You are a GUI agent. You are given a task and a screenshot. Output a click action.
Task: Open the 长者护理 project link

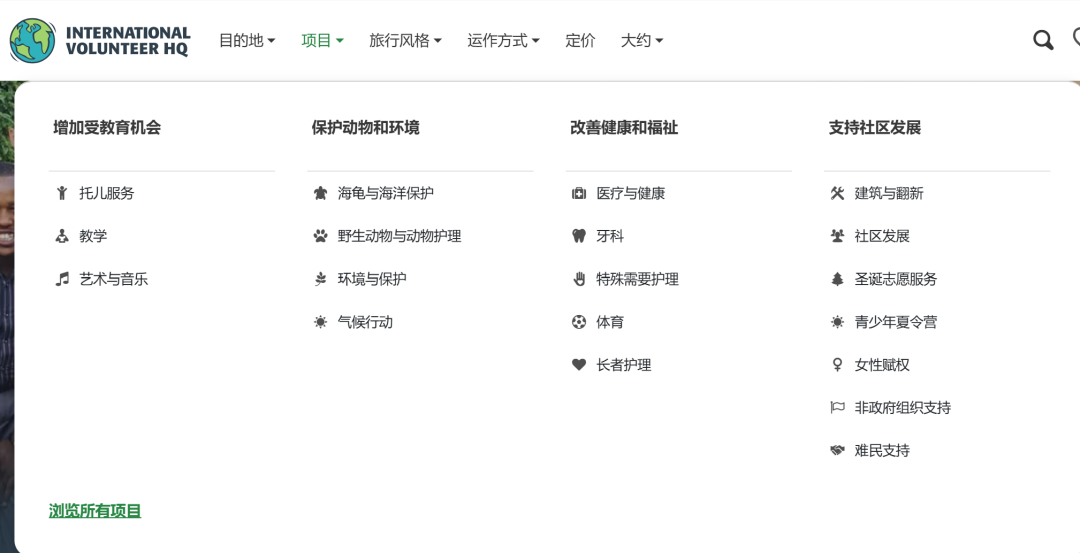click(624, 364)
